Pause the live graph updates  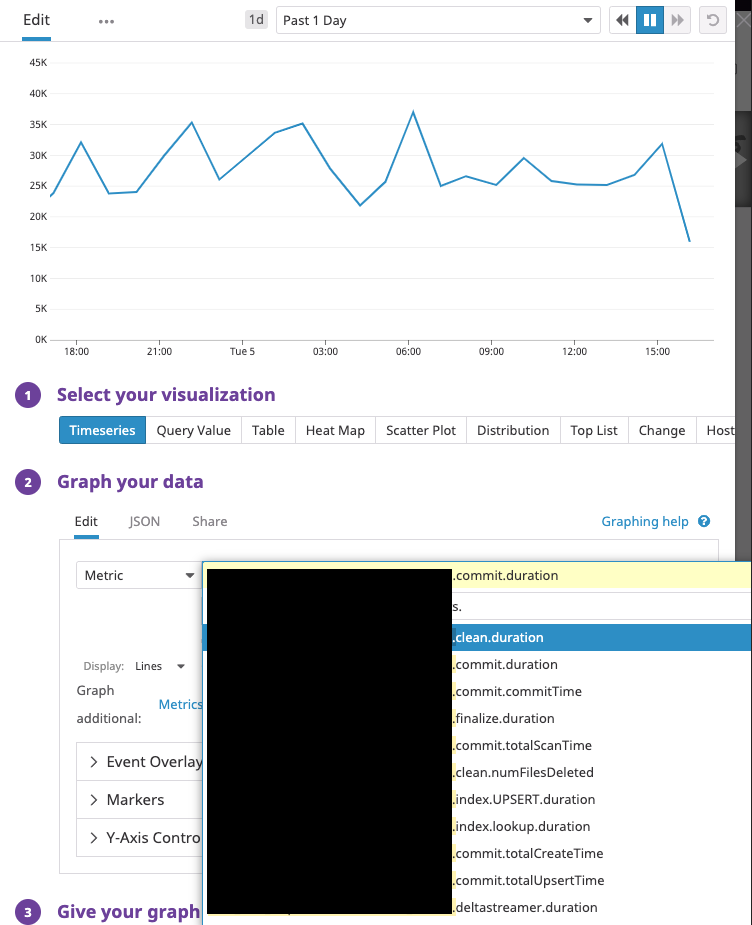click(650, 20)
